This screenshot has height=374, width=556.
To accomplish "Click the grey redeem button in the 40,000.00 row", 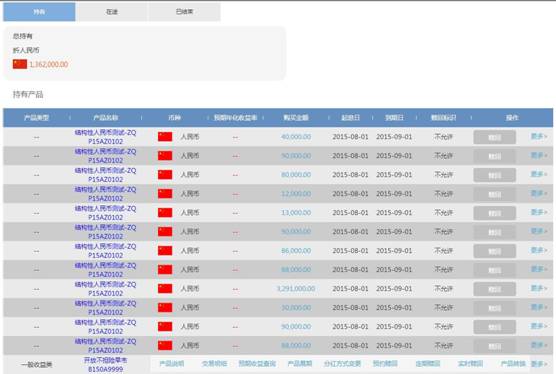I will coord(495,137).
